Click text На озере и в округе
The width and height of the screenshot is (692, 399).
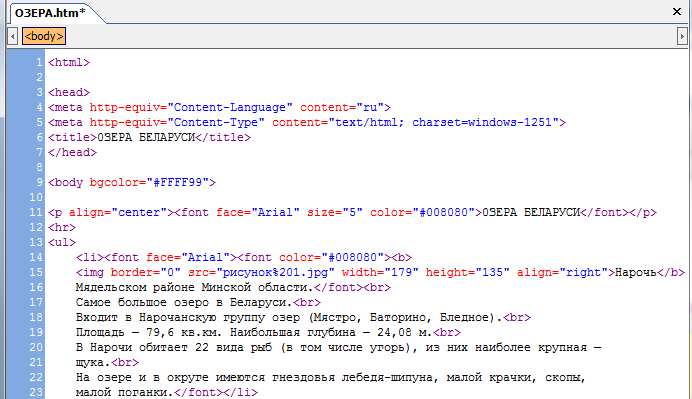click(142, 377)
